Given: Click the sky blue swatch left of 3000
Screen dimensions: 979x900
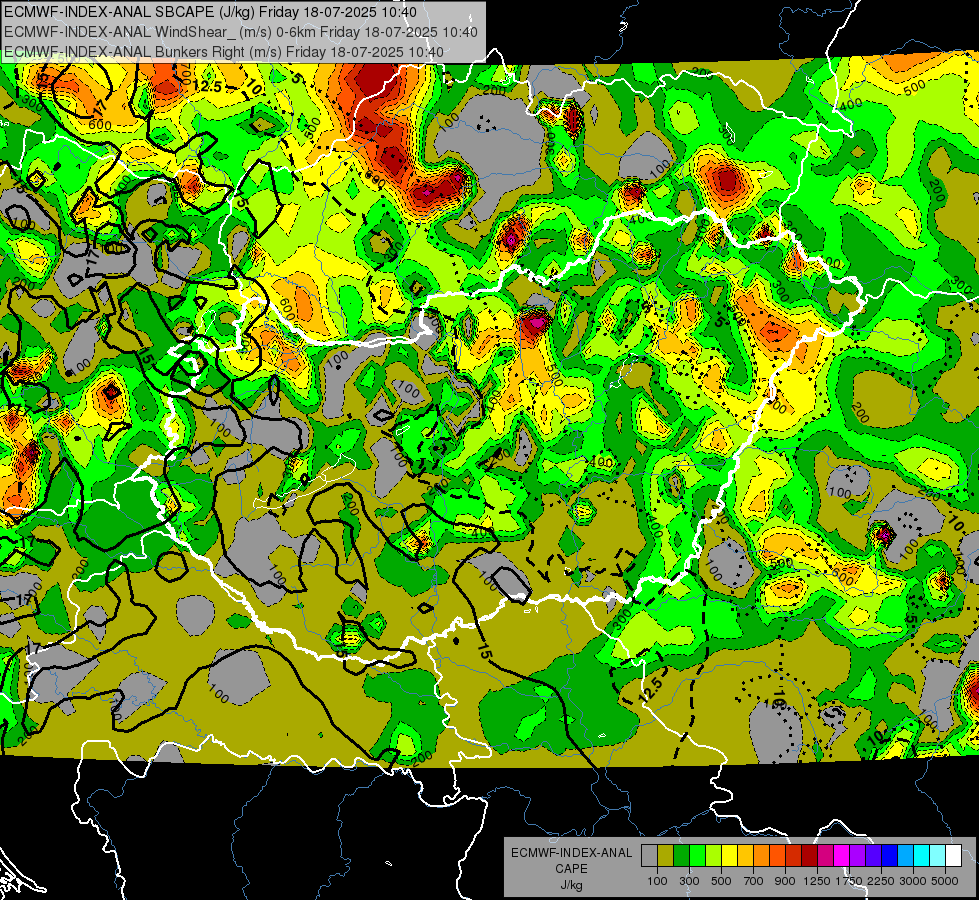Looking at the screenshot, I should point(905,856).
